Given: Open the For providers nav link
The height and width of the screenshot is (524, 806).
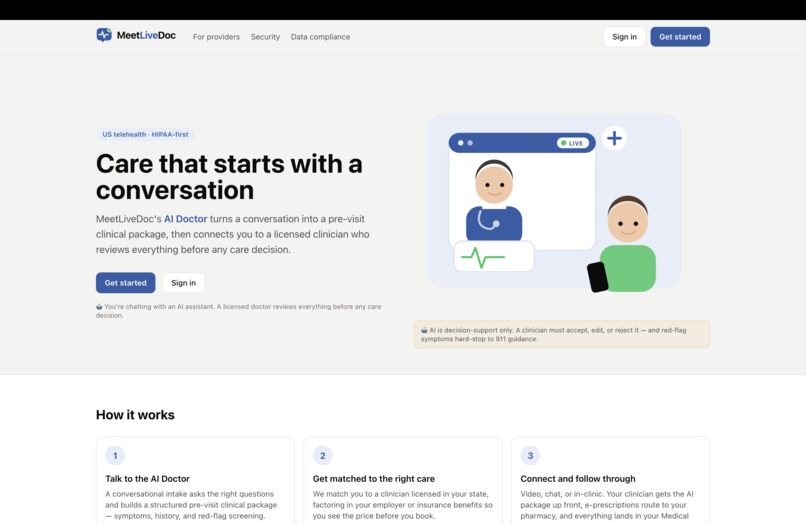Looking at the screenshot, I should pos(216,37).
